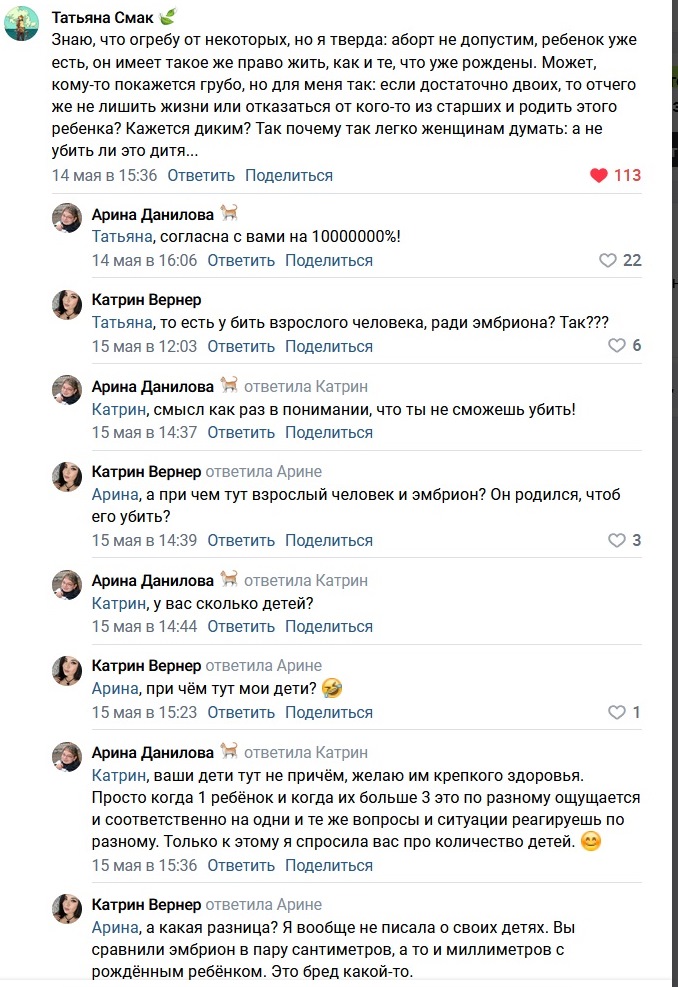
Task: Click the "Татьяна" mention in the 16:06 comment
Action: (120, 237)
